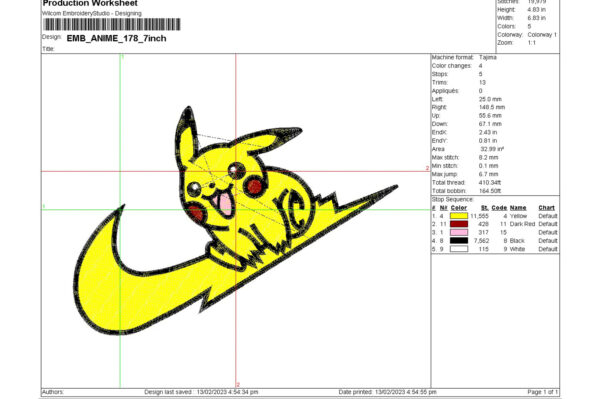This screenshot has height=399, width=600.
Task: Select the 'Colorway 1' value
Action: 542,34
